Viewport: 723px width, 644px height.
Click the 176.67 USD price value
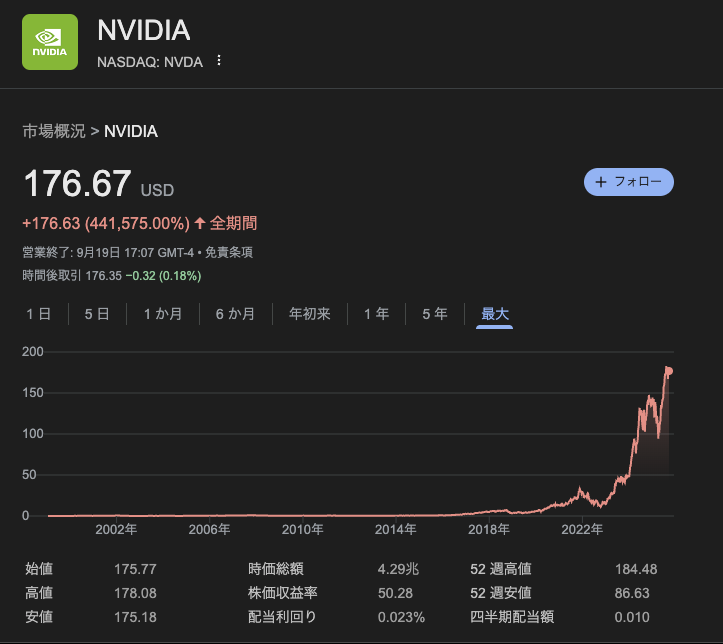[x=77, y=184]
